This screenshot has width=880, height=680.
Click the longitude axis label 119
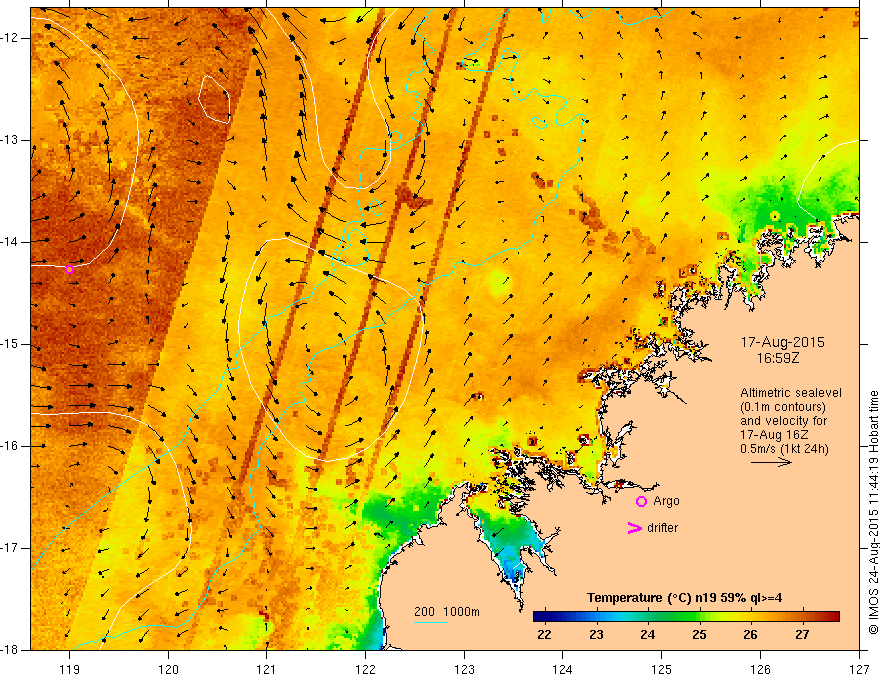click(x=70, y=669)
